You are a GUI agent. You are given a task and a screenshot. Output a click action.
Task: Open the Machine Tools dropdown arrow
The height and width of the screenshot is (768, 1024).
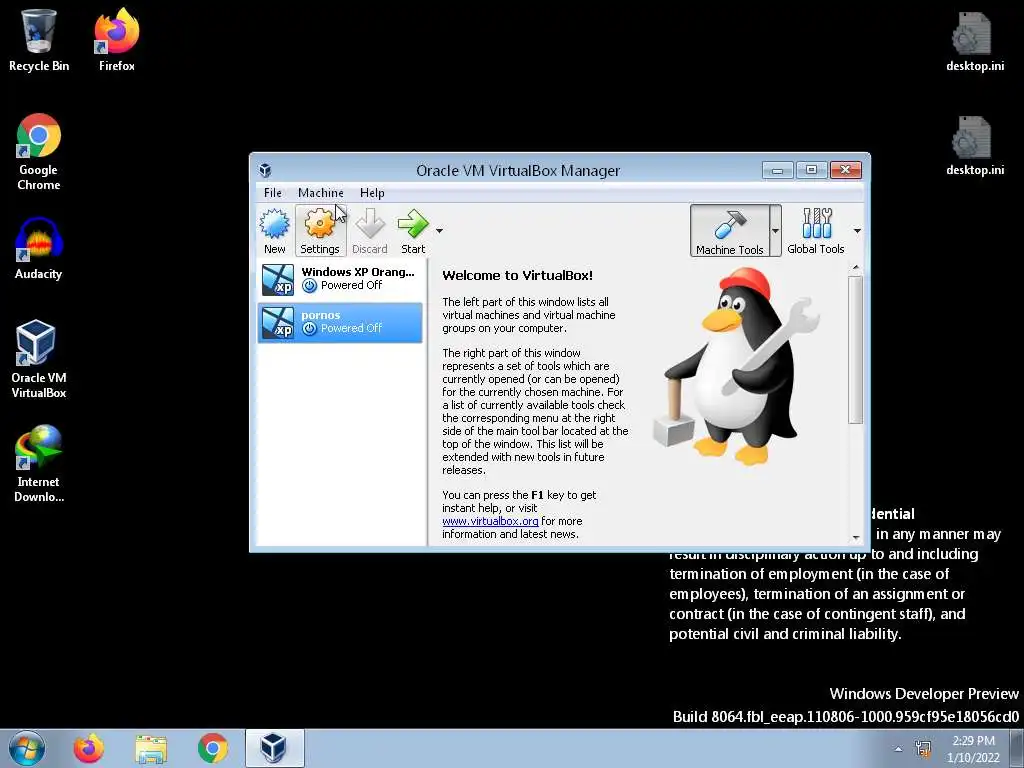point(775,231)
